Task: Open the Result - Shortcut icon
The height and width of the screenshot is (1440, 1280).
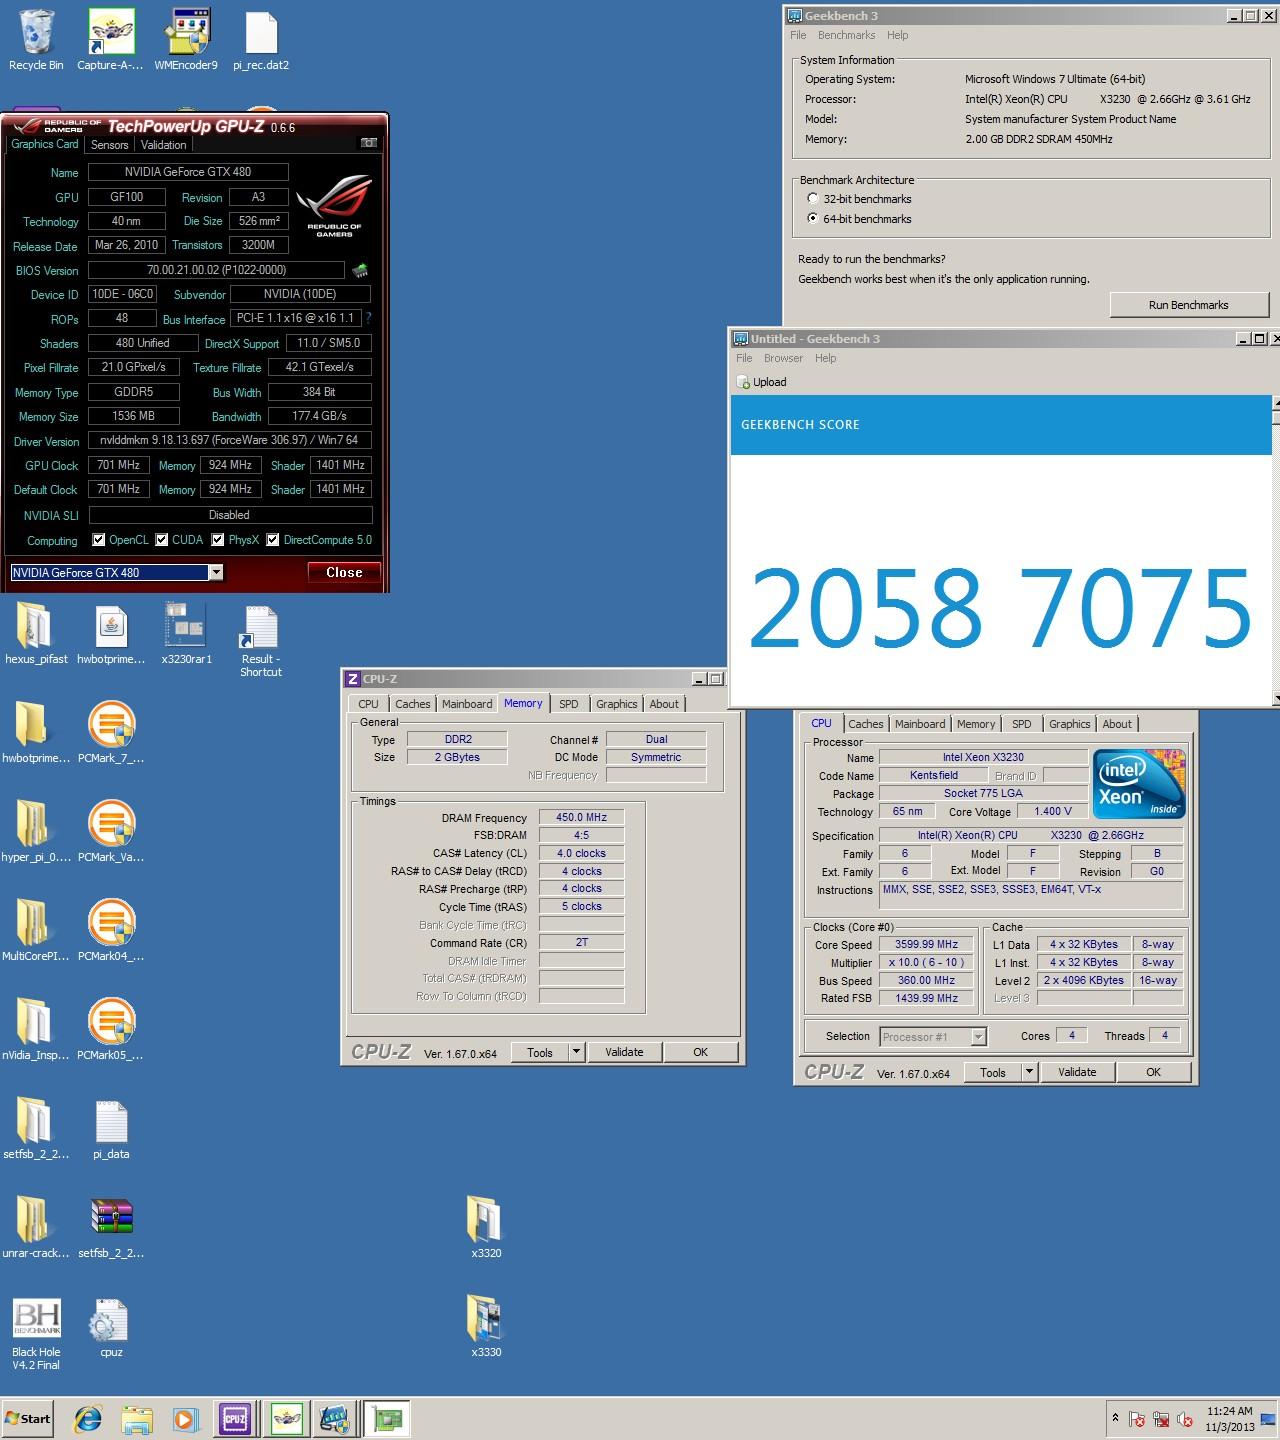Action: pos(260,628)
